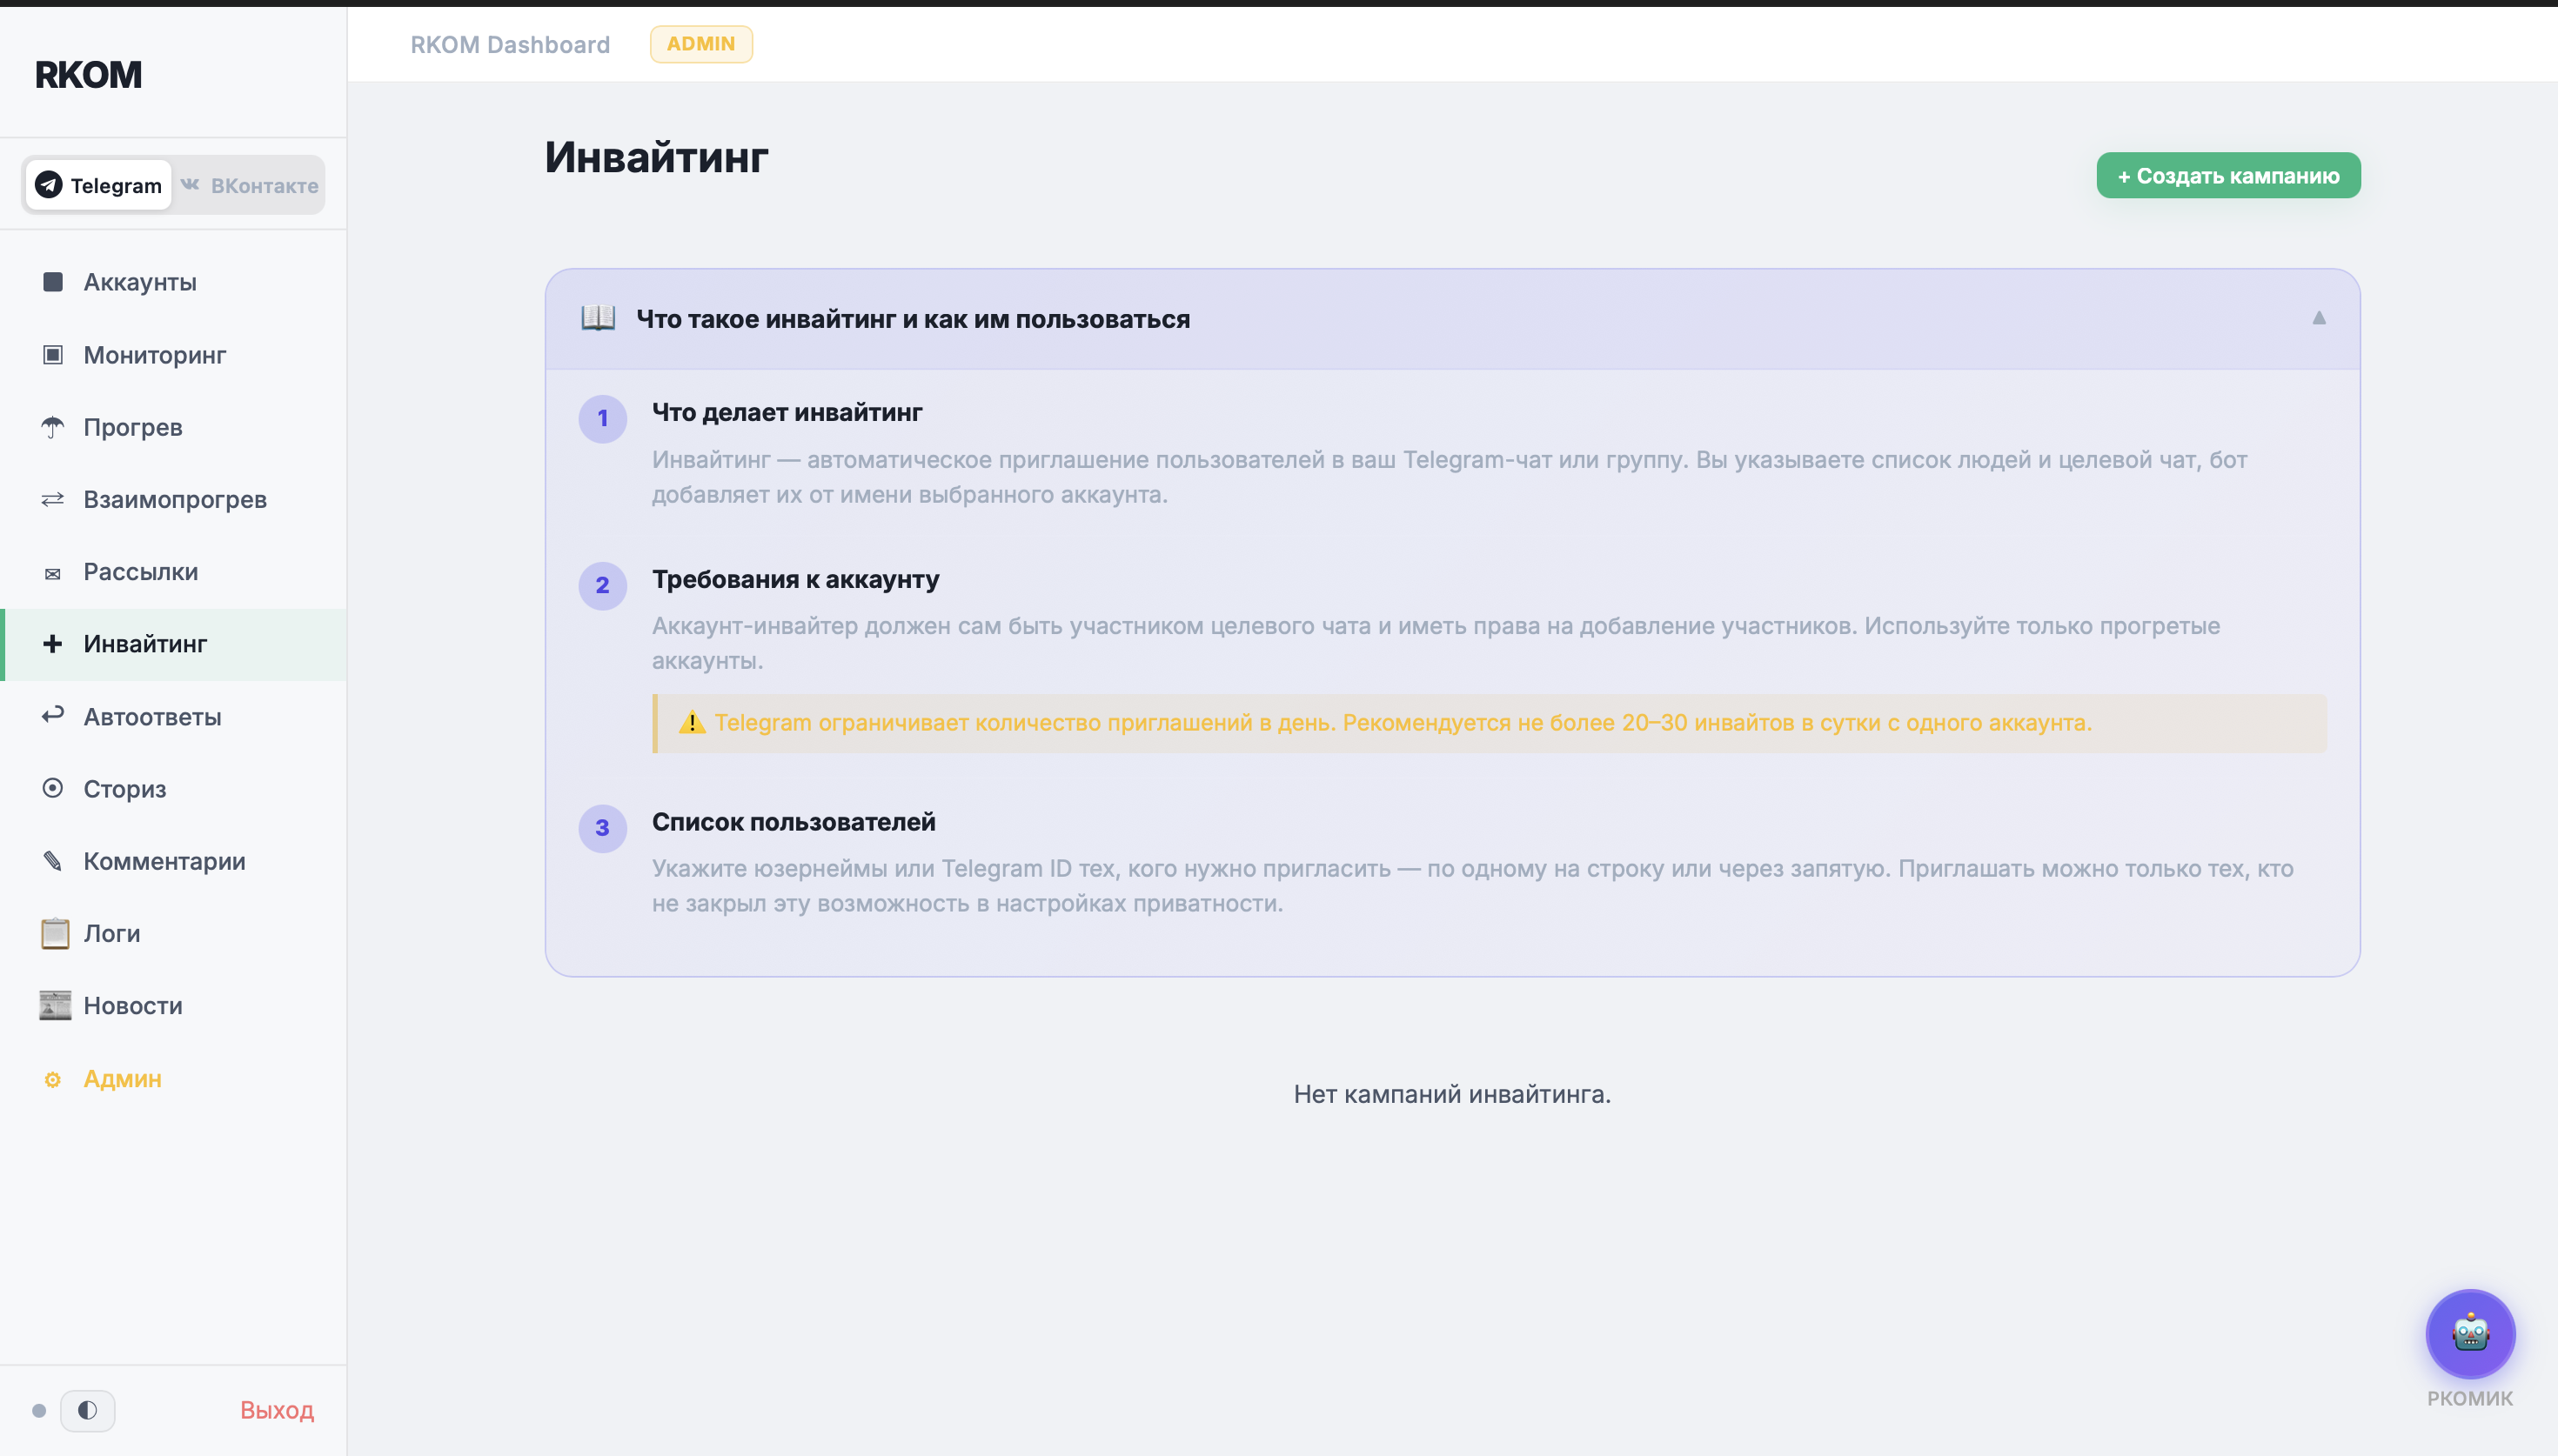Collapse 'Что такое инвайтинг и как им пользоваться' header
The height and width of the screenshot is (1456, 2558).
coord(1452,319)
